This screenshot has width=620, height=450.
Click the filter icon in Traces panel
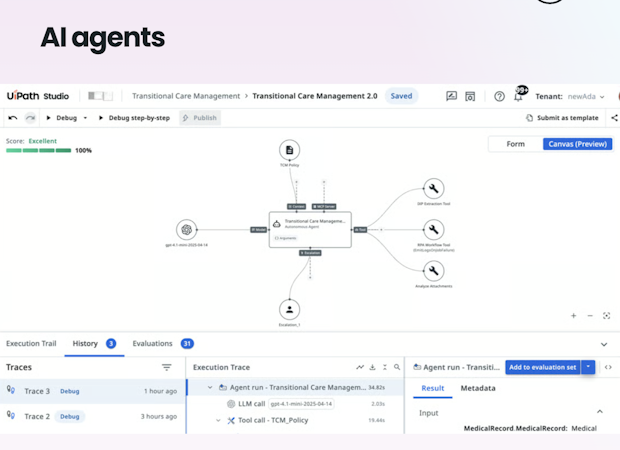tap(166, 367)
